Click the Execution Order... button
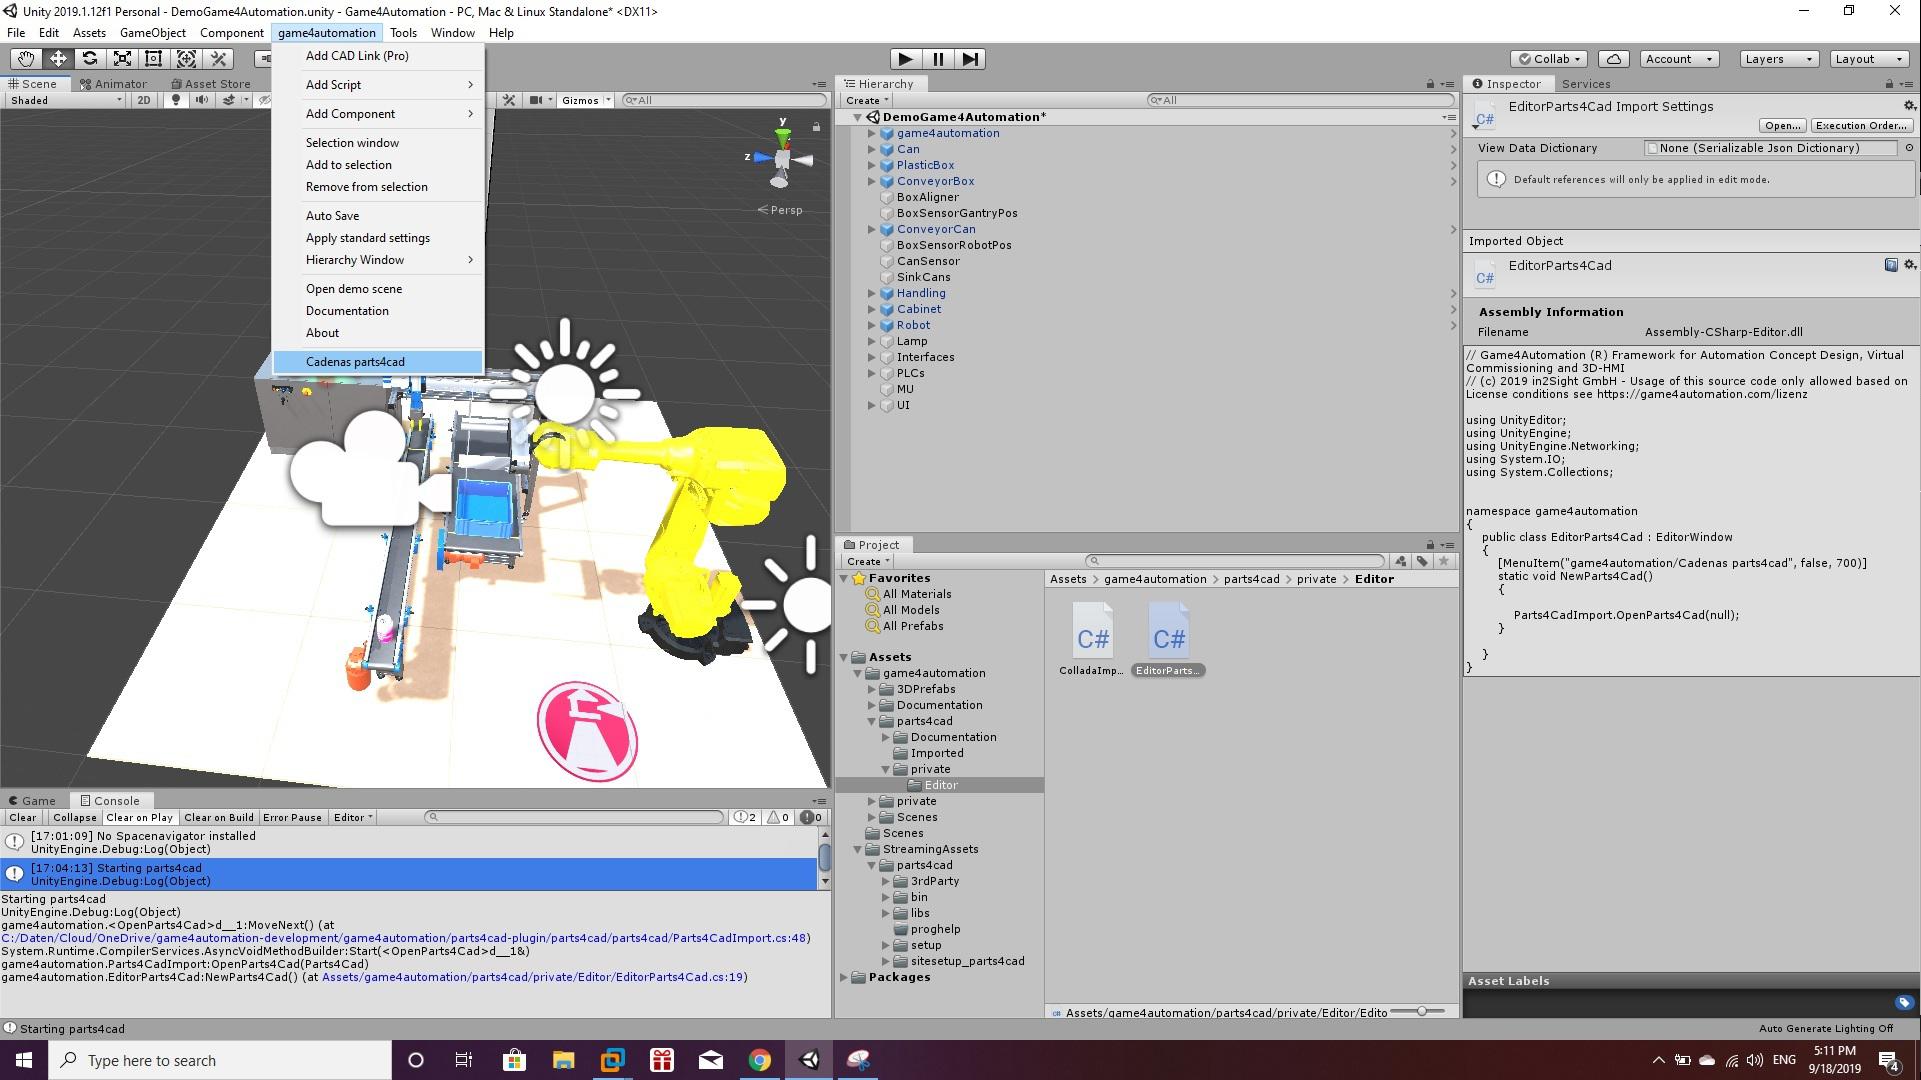This screenshot has width=1921, height=1080. (1862, 126)
